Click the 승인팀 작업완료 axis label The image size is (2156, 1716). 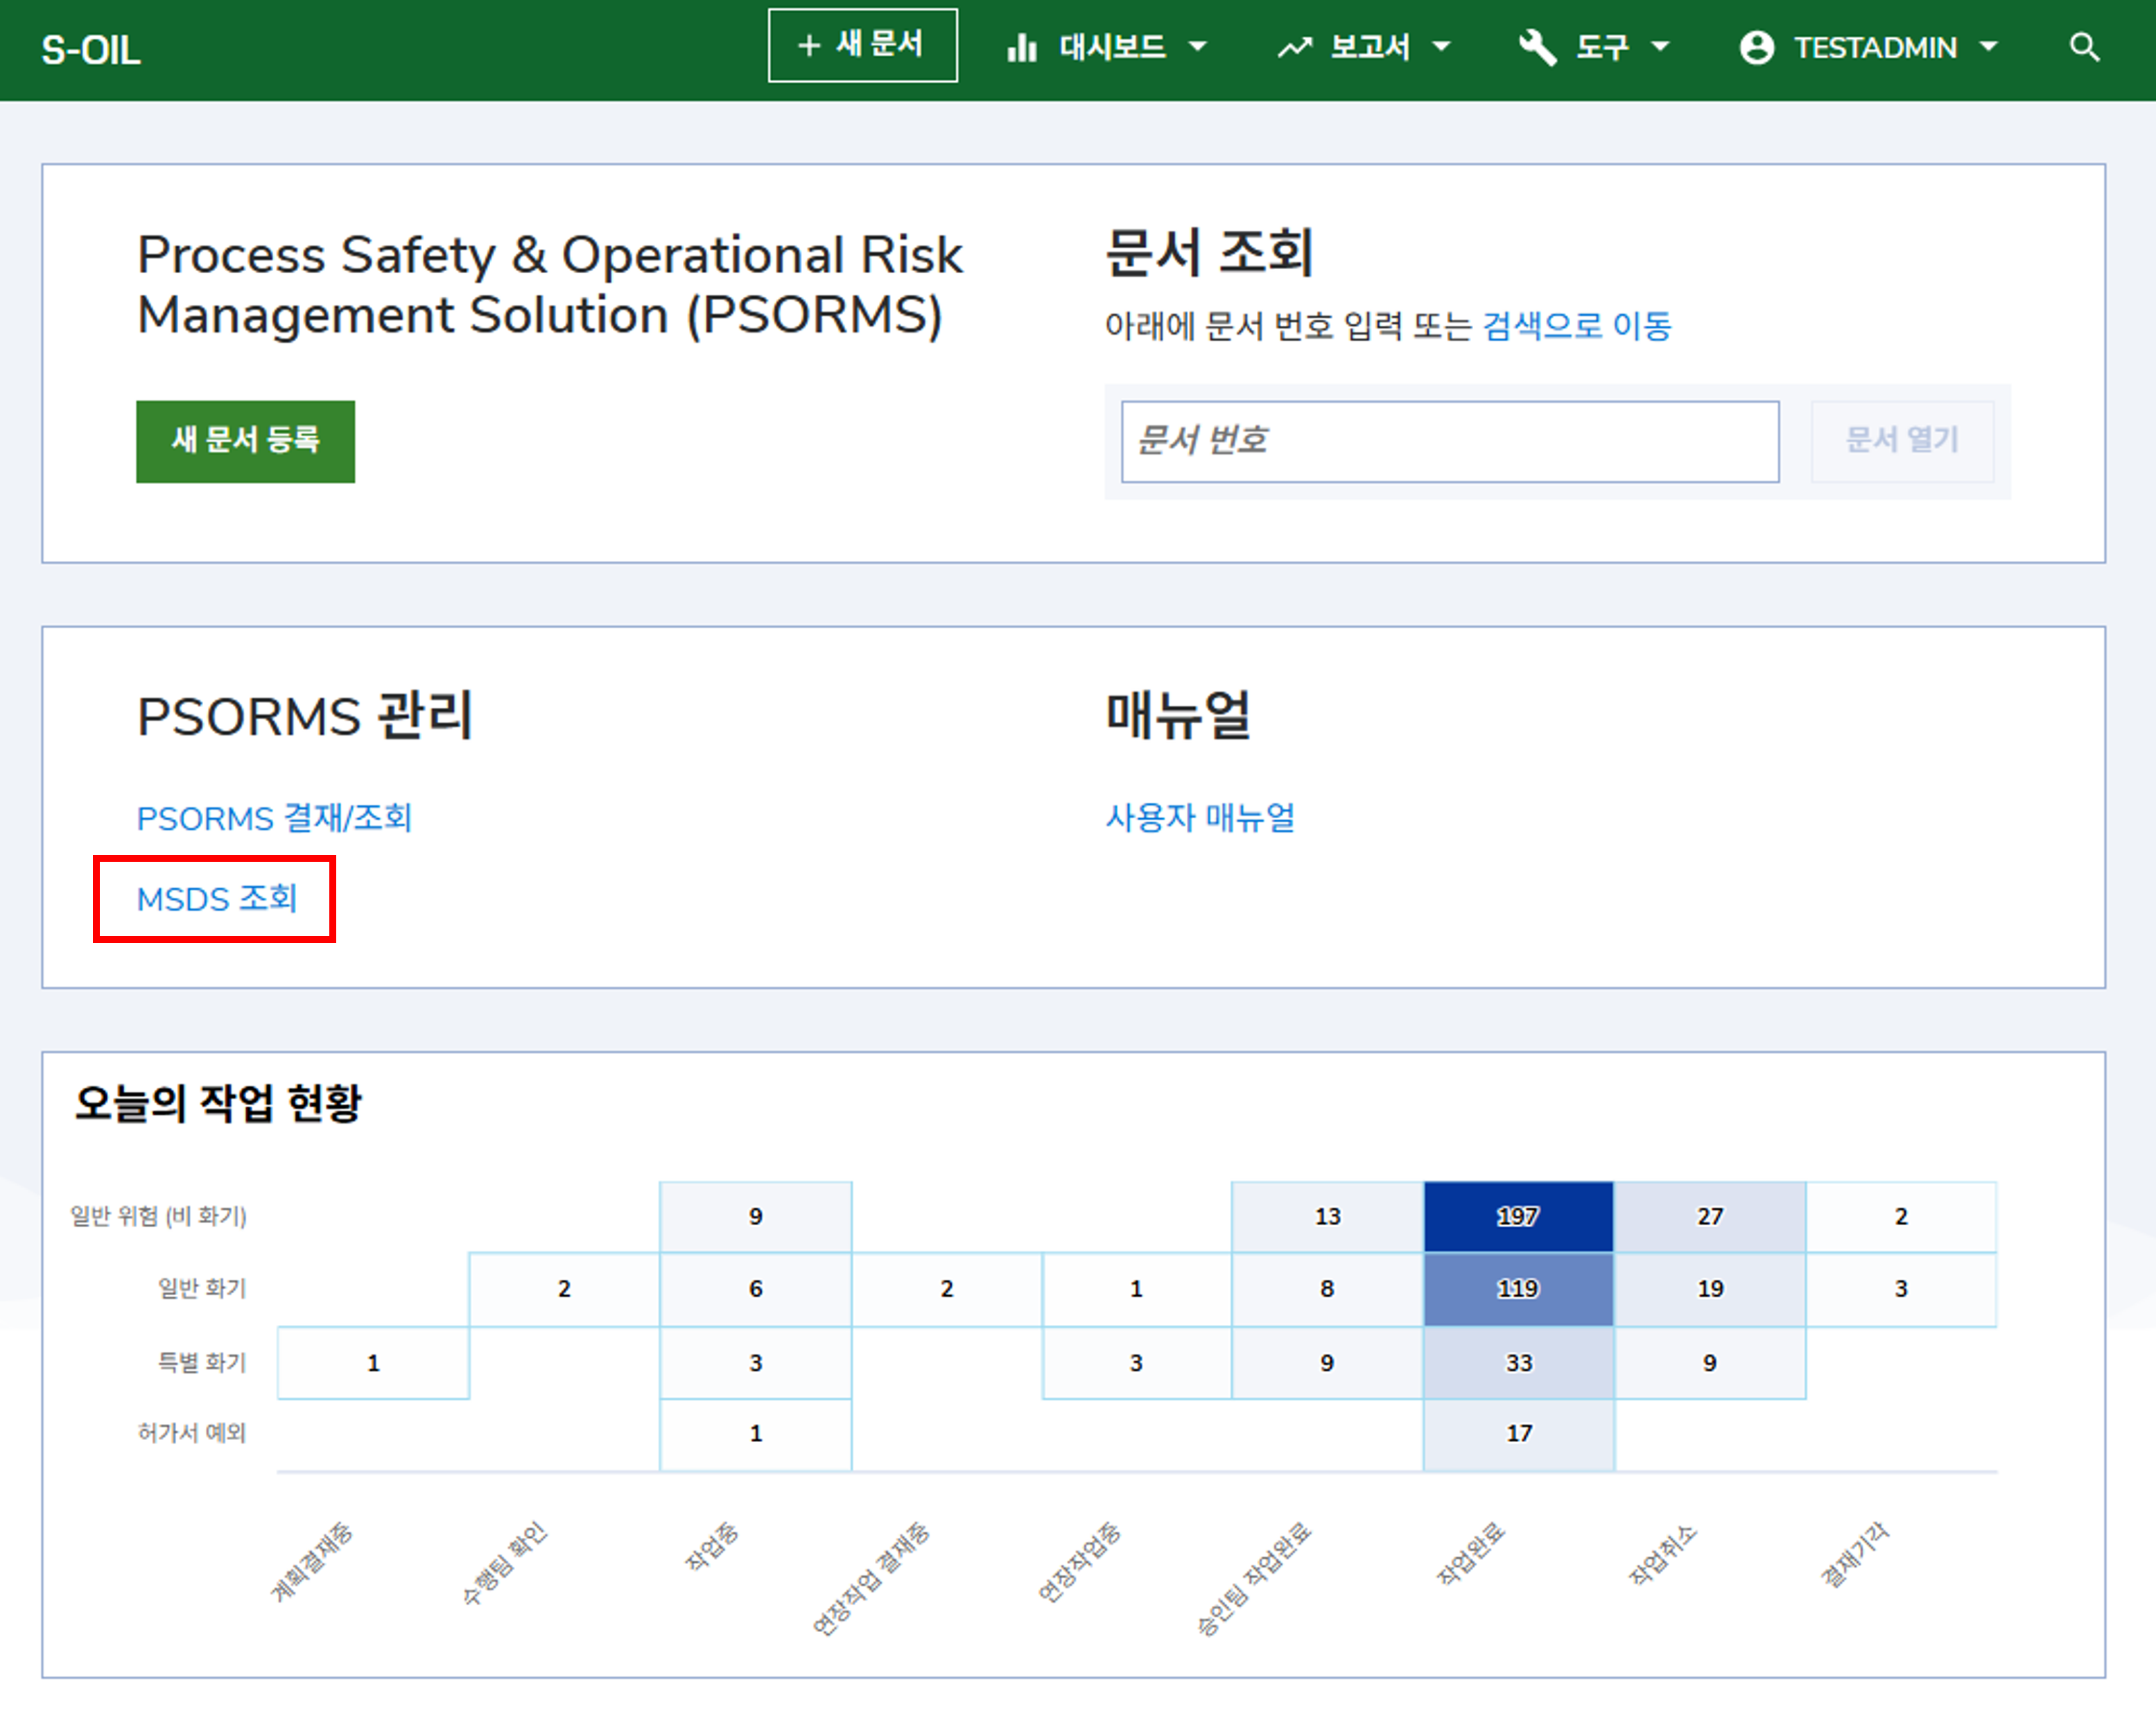(x=1253, y=1578)
